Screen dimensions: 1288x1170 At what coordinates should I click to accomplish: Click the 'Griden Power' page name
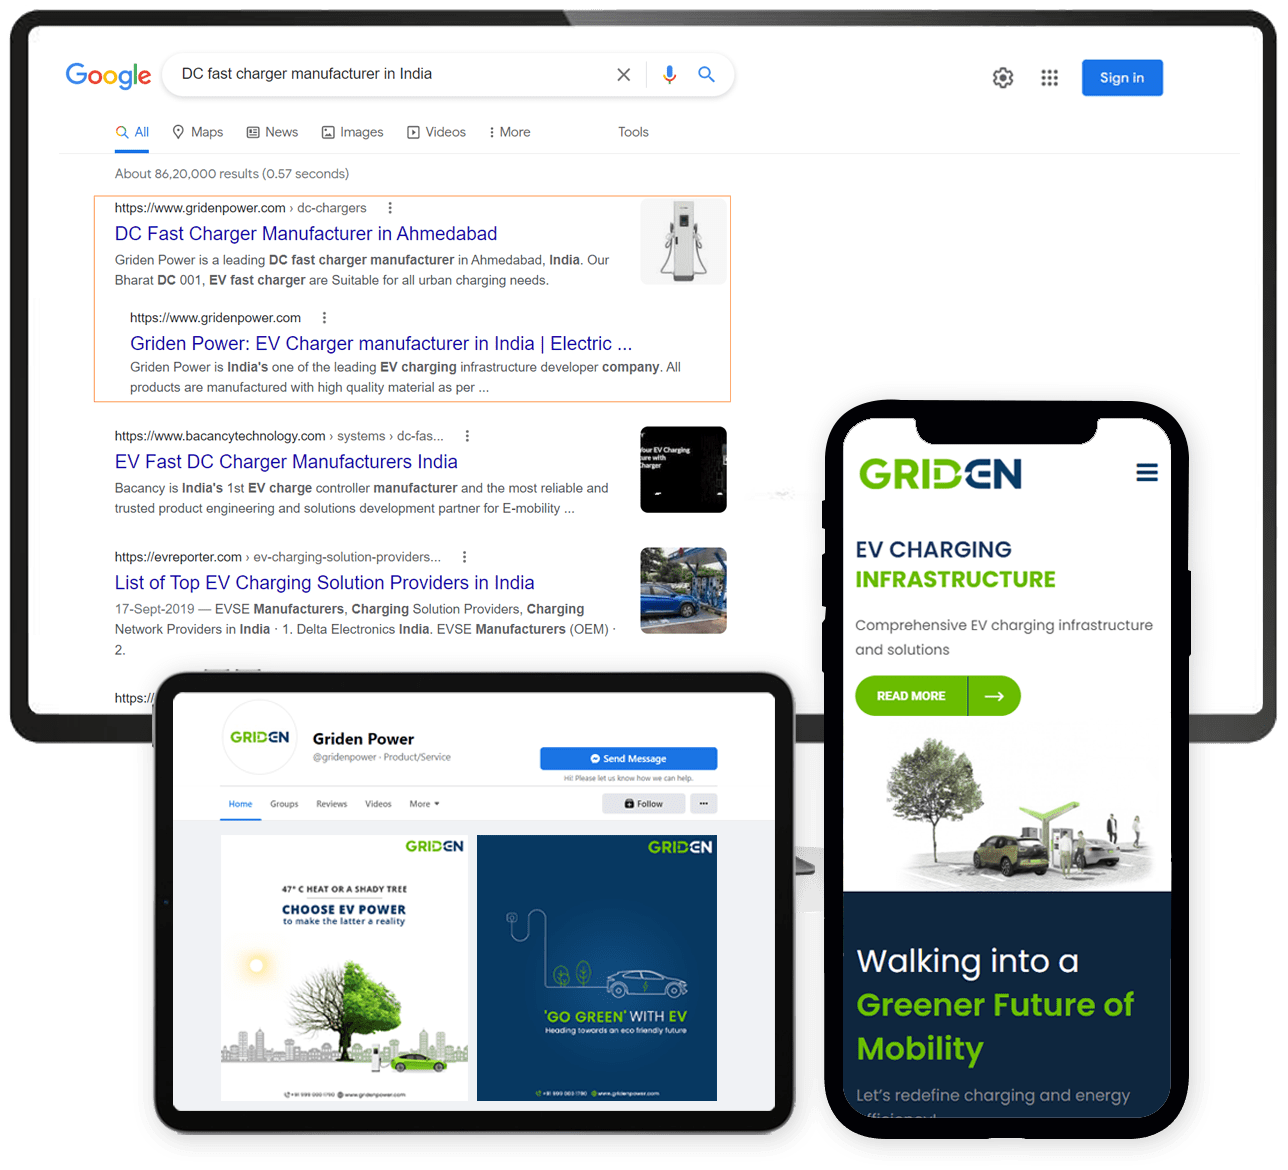click(x=363, y=739)
